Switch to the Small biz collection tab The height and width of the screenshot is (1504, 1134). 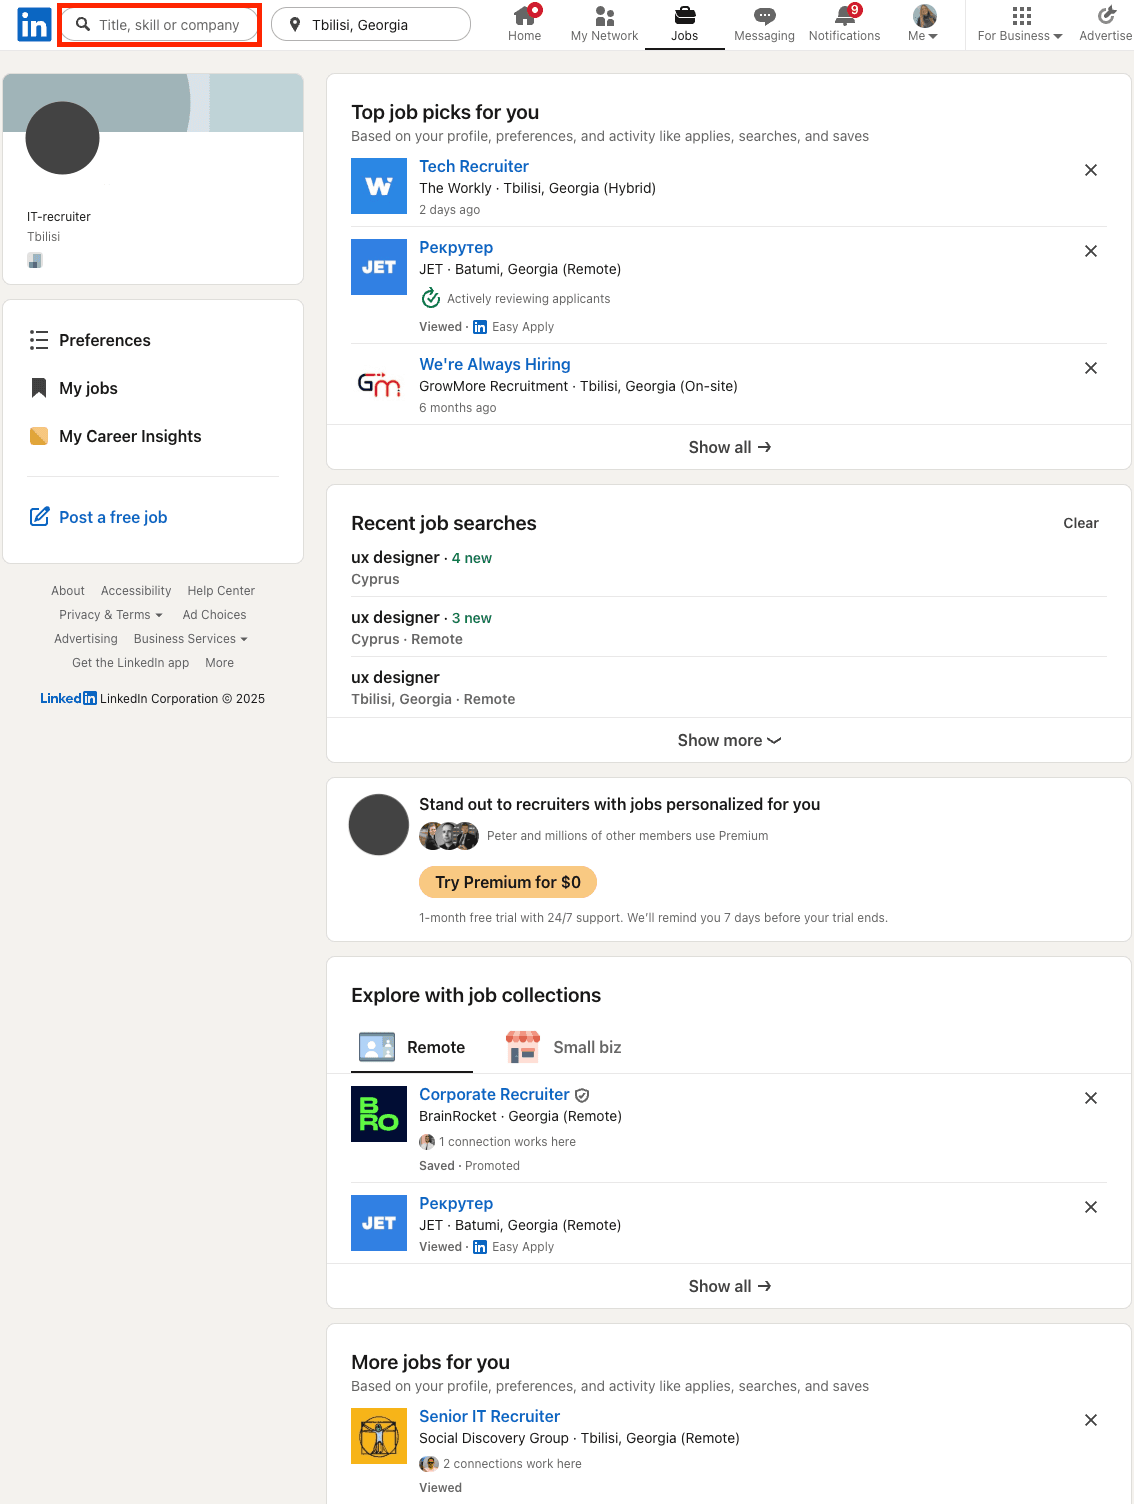click(563, 1047)
